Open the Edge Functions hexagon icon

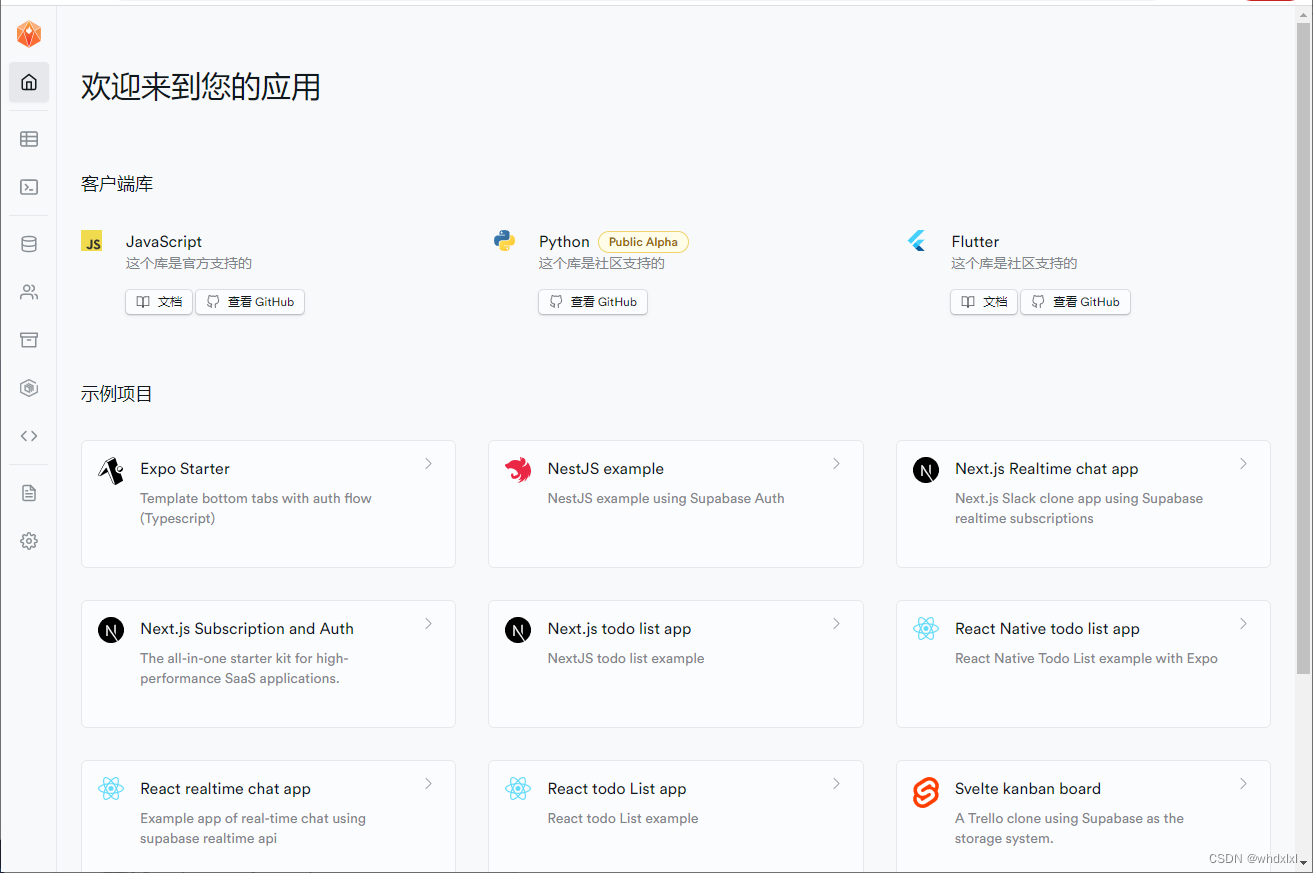point(28,387)
